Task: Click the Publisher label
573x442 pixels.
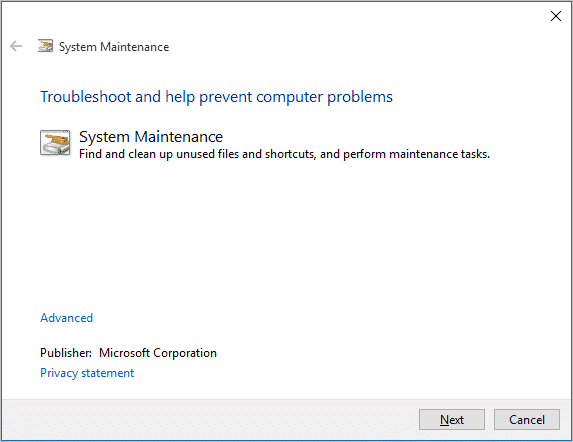Action: [x=66, y=353]
